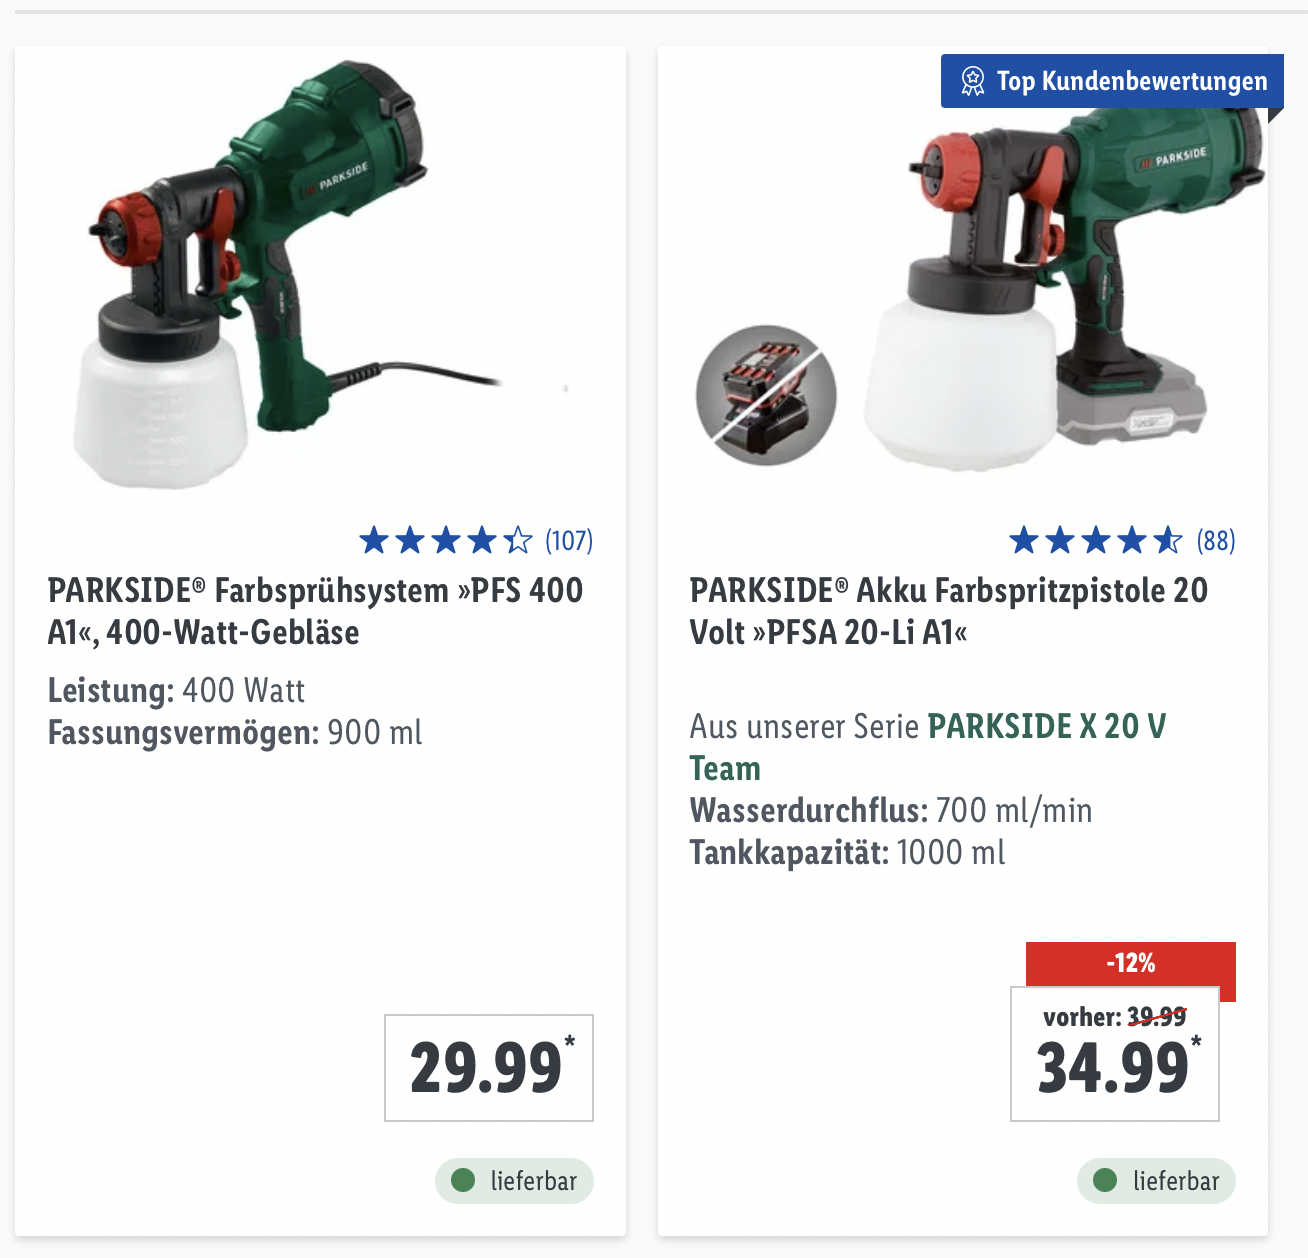Click the award ribbon icon in badge

pyautogui.click(x=972, y=81)
